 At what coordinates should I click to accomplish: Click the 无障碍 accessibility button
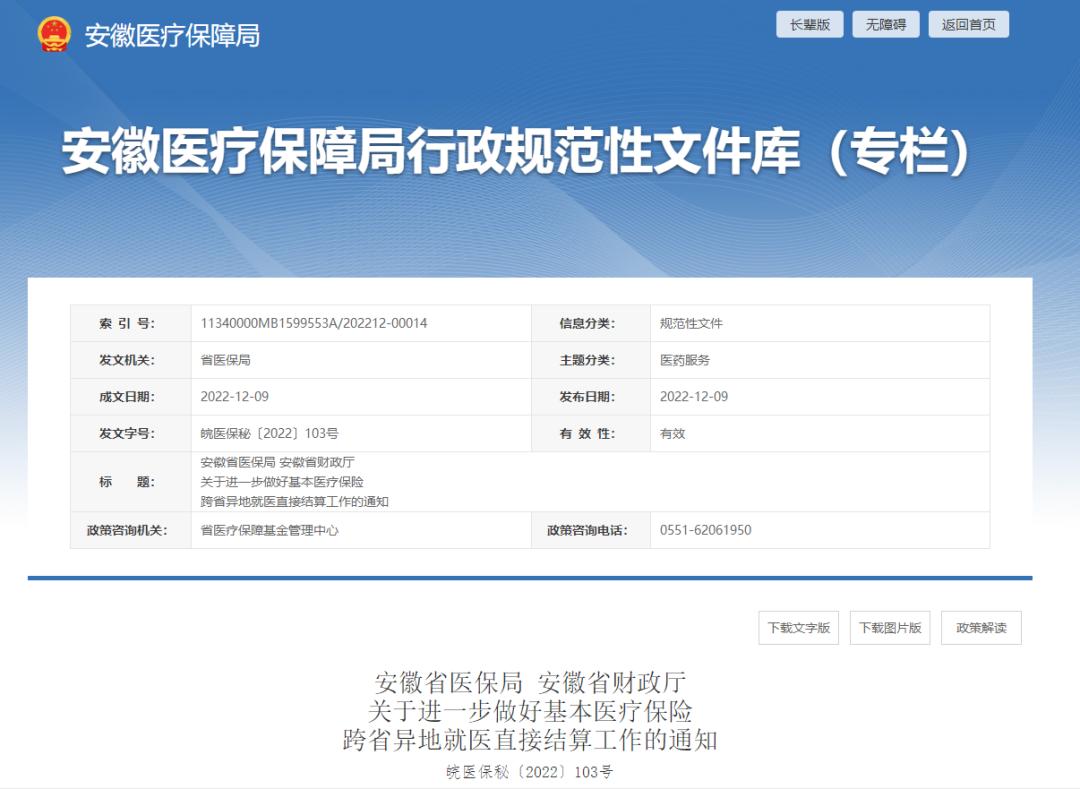pyautogui.click(x=888, y=24)
